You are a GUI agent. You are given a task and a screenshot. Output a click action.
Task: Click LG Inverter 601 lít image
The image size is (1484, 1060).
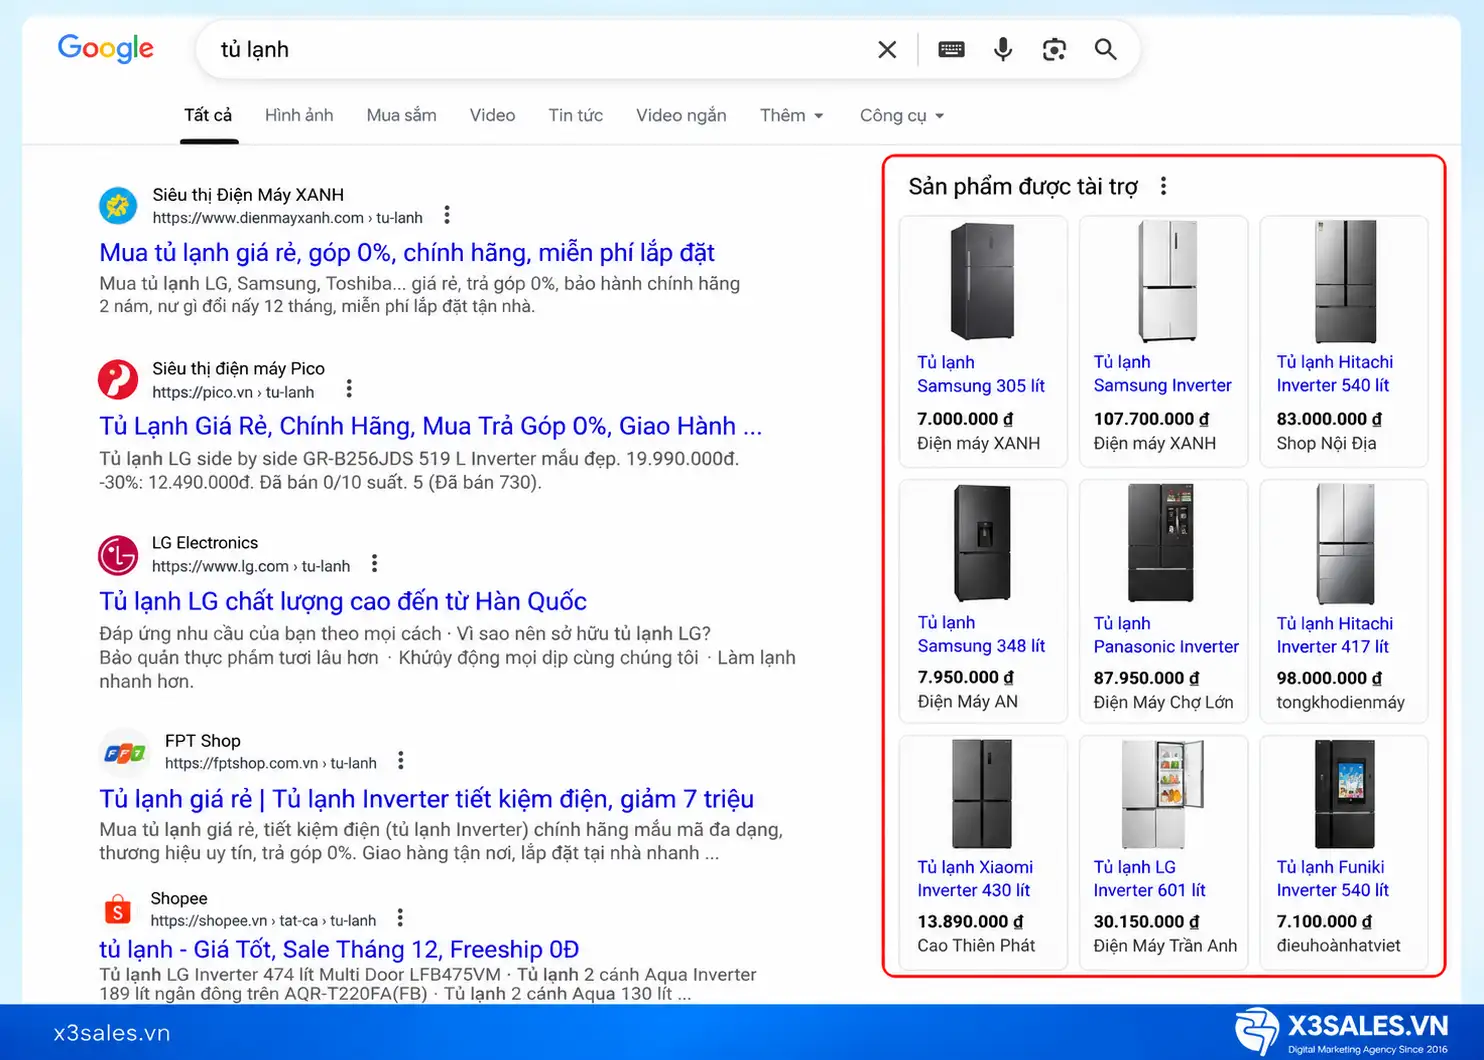click(1163, 794)
